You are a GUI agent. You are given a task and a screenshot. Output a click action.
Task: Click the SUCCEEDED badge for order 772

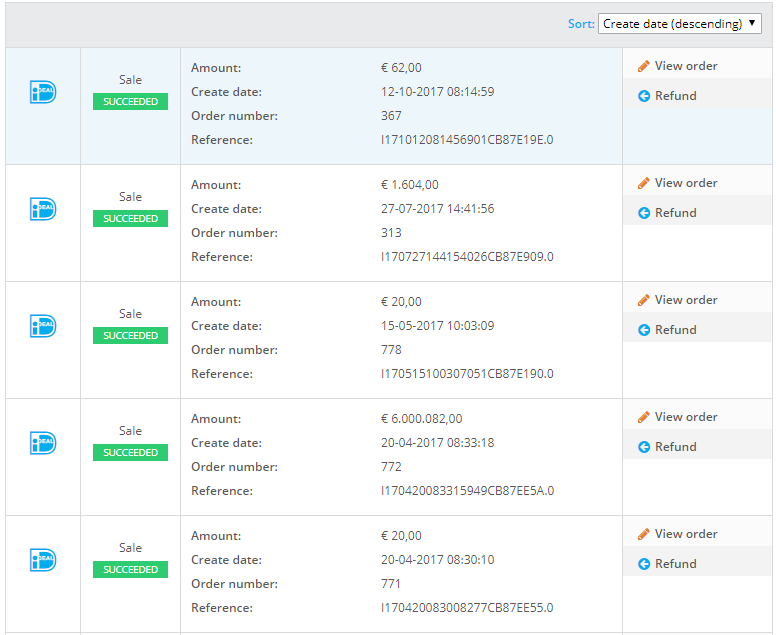pos(130,453)
